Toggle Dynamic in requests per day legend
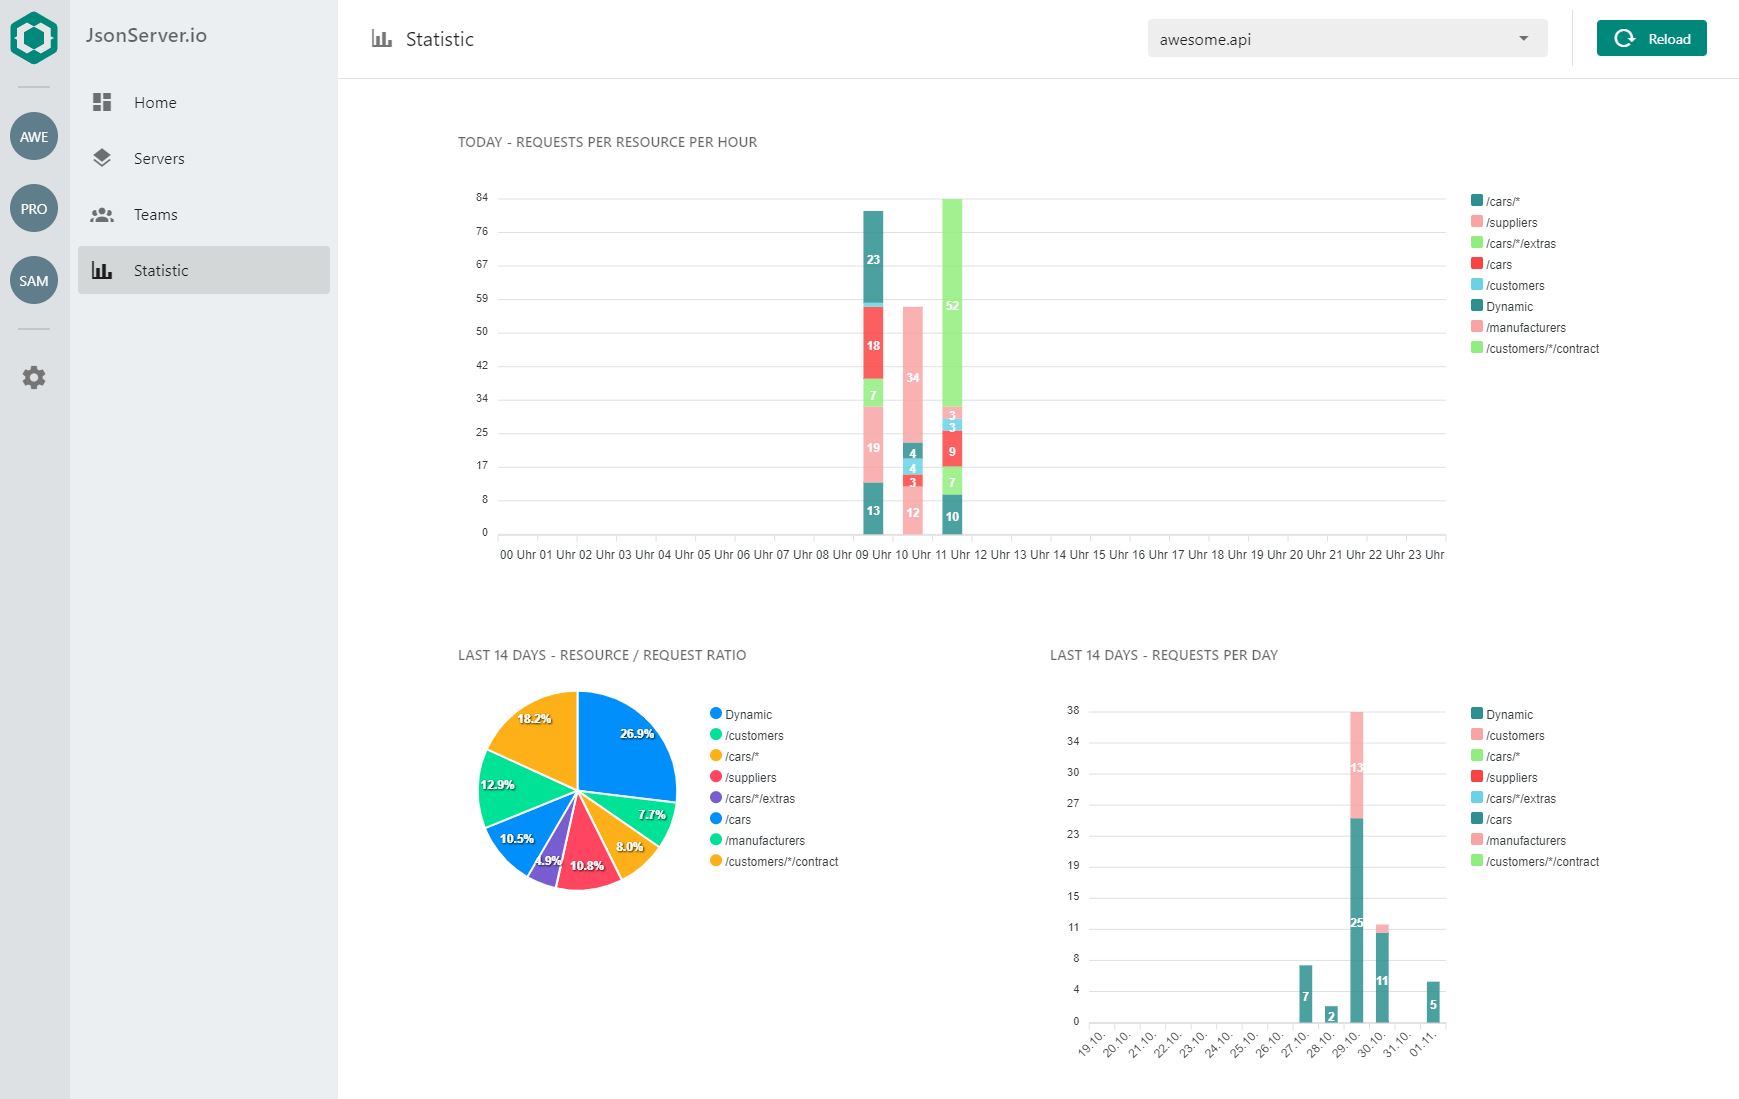 click(1501, 714)
